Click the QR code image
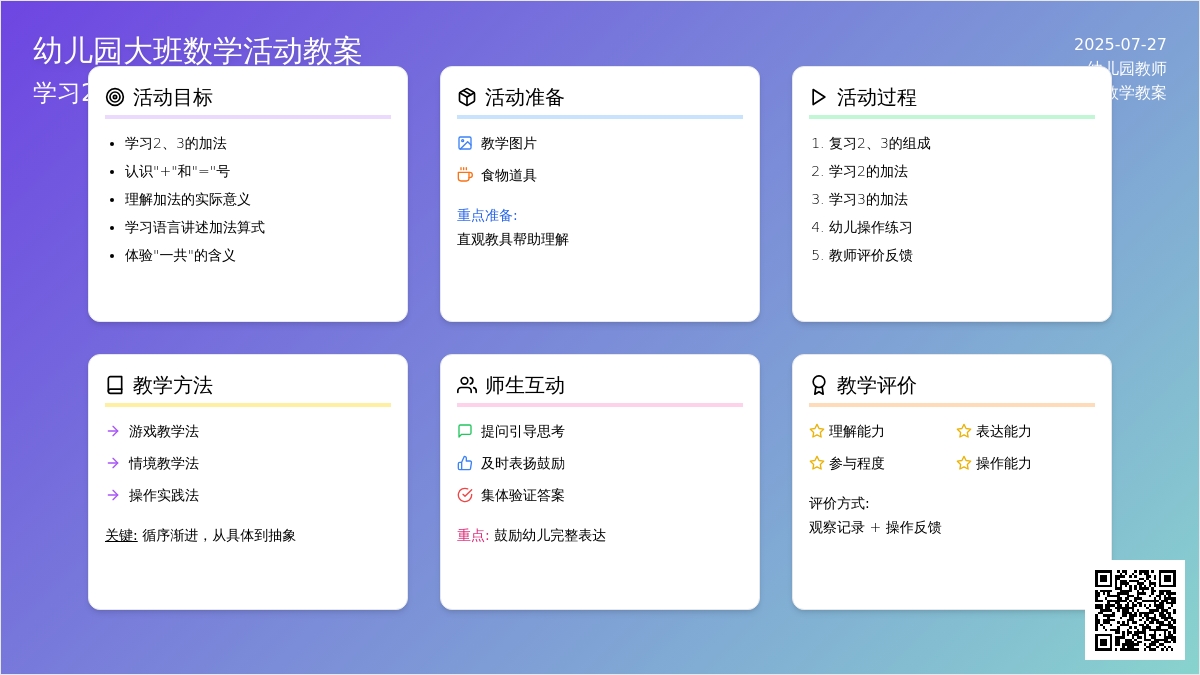 click(1135, 610)
